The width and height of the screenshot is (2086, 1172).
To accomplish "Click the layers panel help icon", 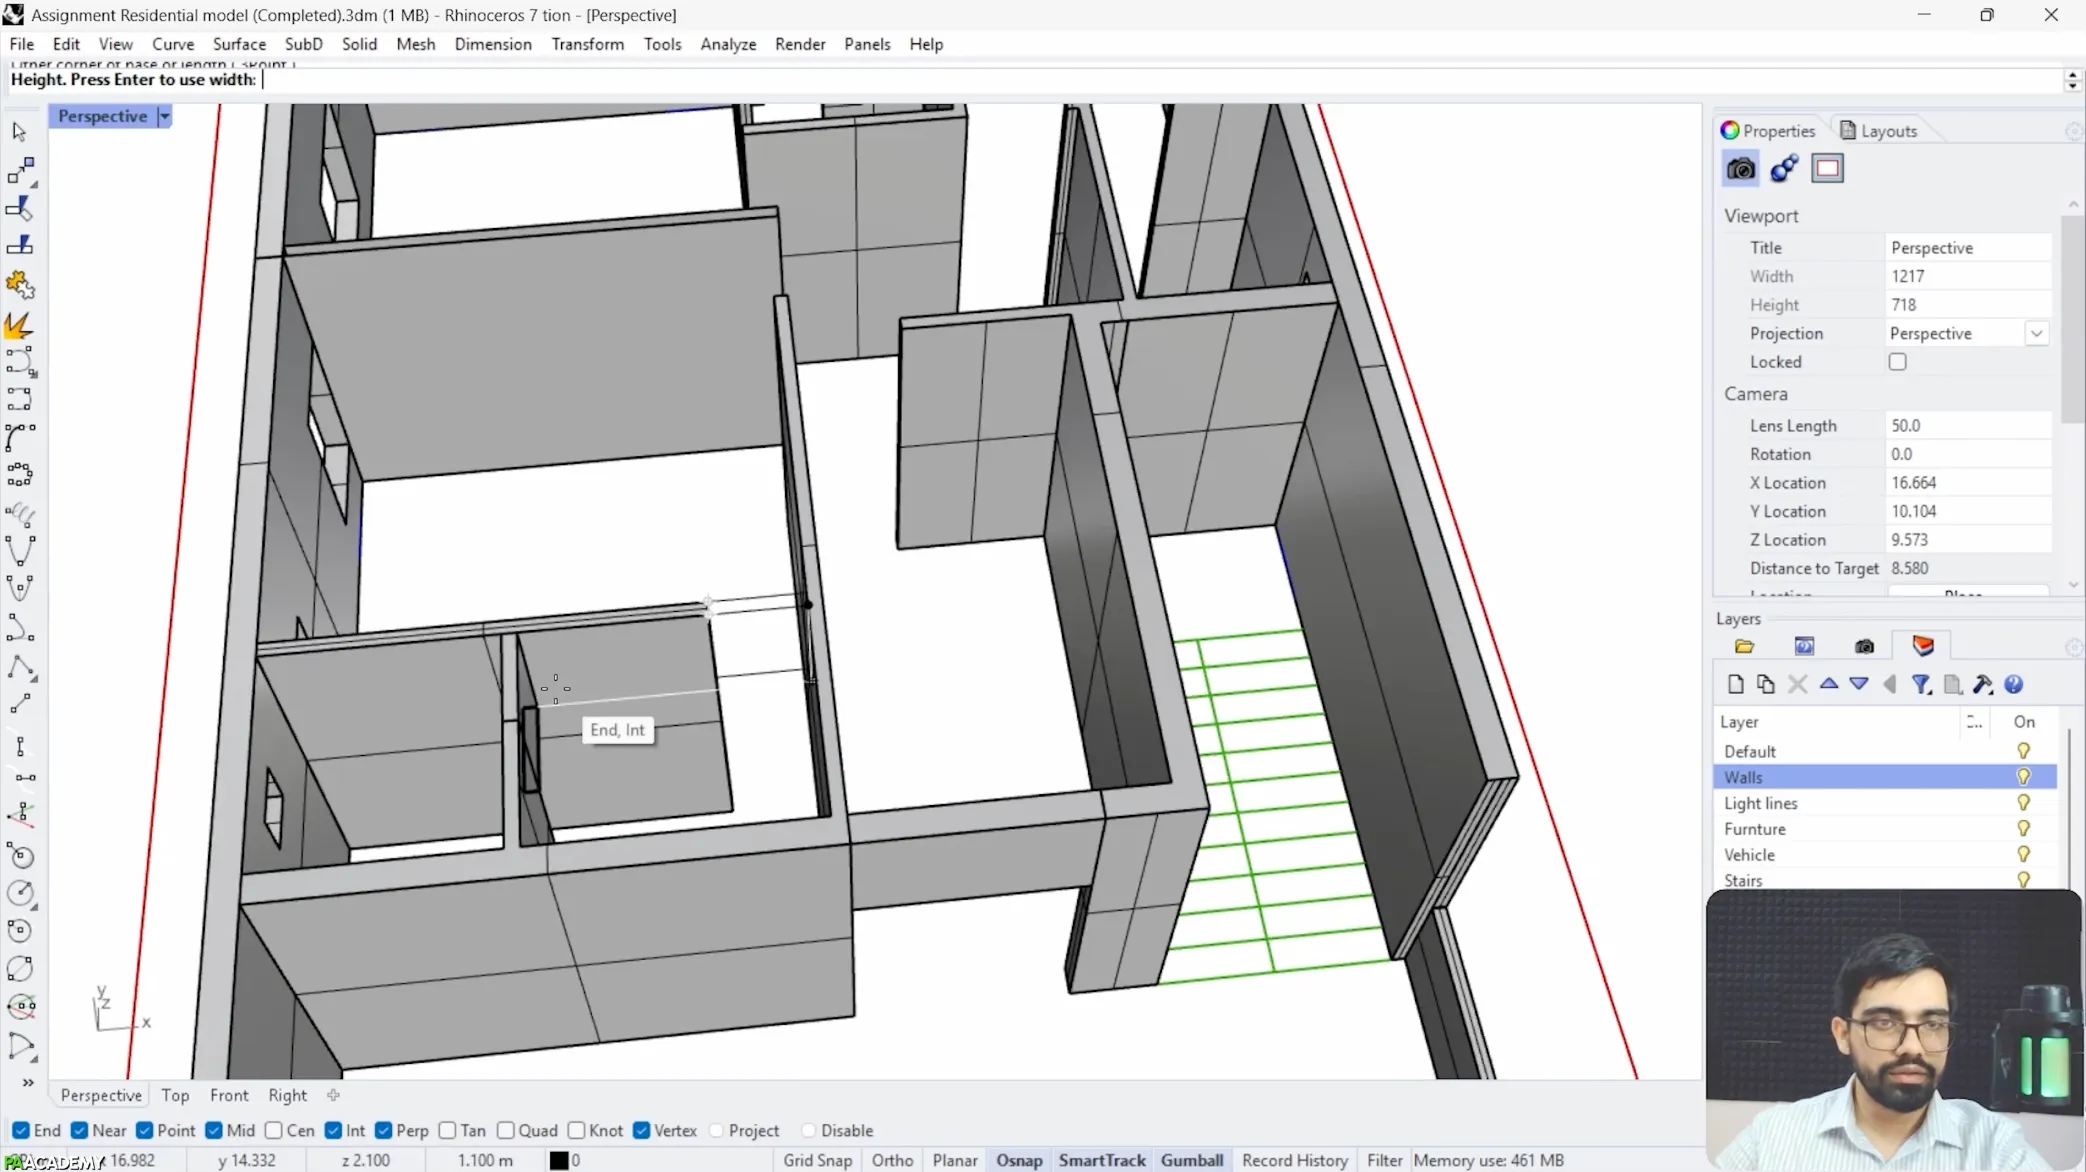I will [x=2013, y=684].
